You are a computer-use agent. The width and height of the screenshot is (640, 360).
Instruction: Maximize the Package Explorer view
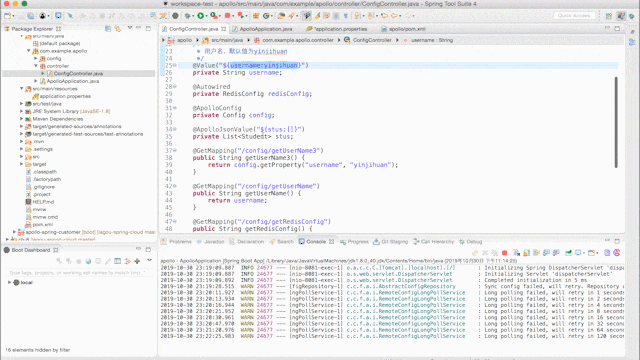pyautogui.click(x=148, y=29)
